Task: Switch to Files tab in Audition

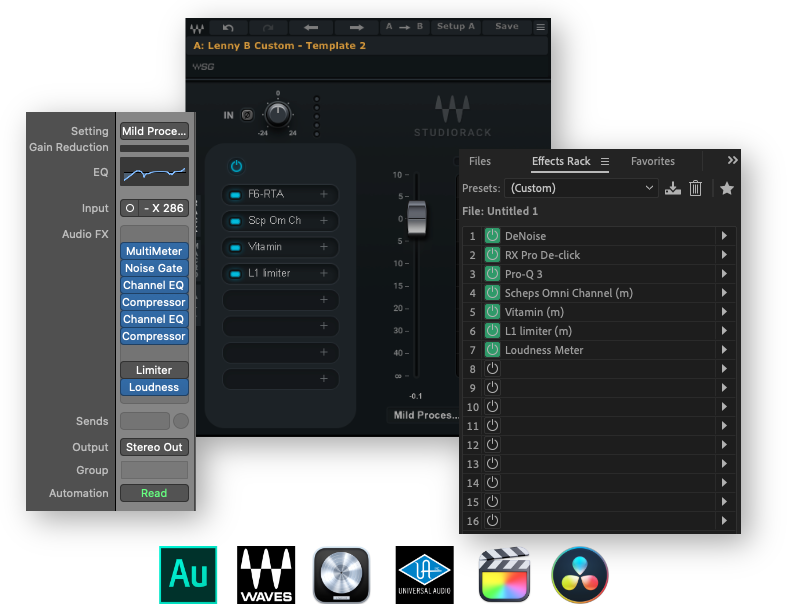Action: [479, 161]
